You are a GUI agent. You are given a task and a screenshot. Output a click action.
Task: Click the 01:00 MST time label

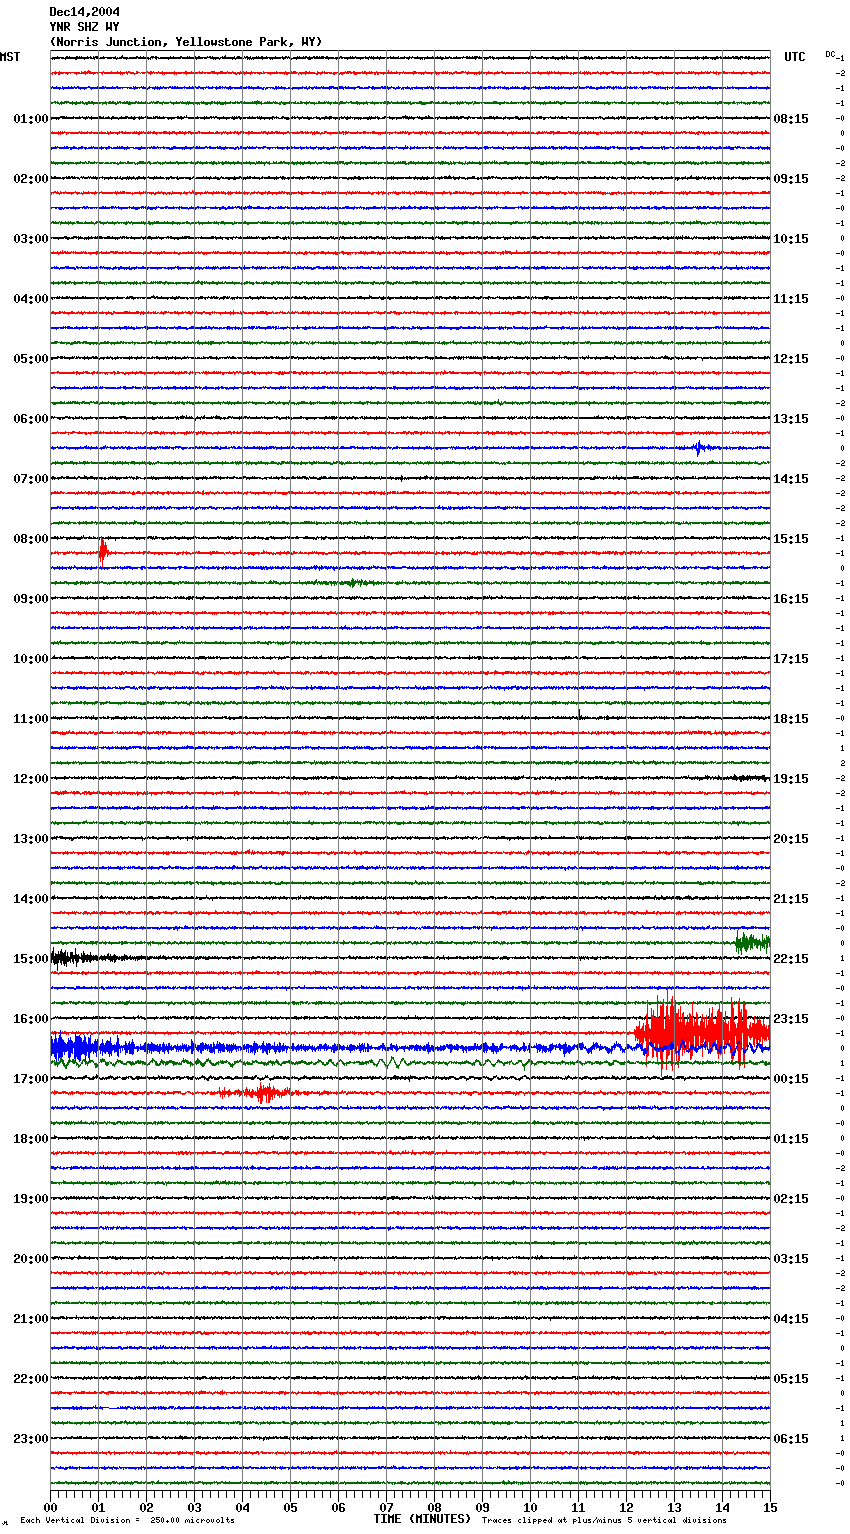[31, 119]
